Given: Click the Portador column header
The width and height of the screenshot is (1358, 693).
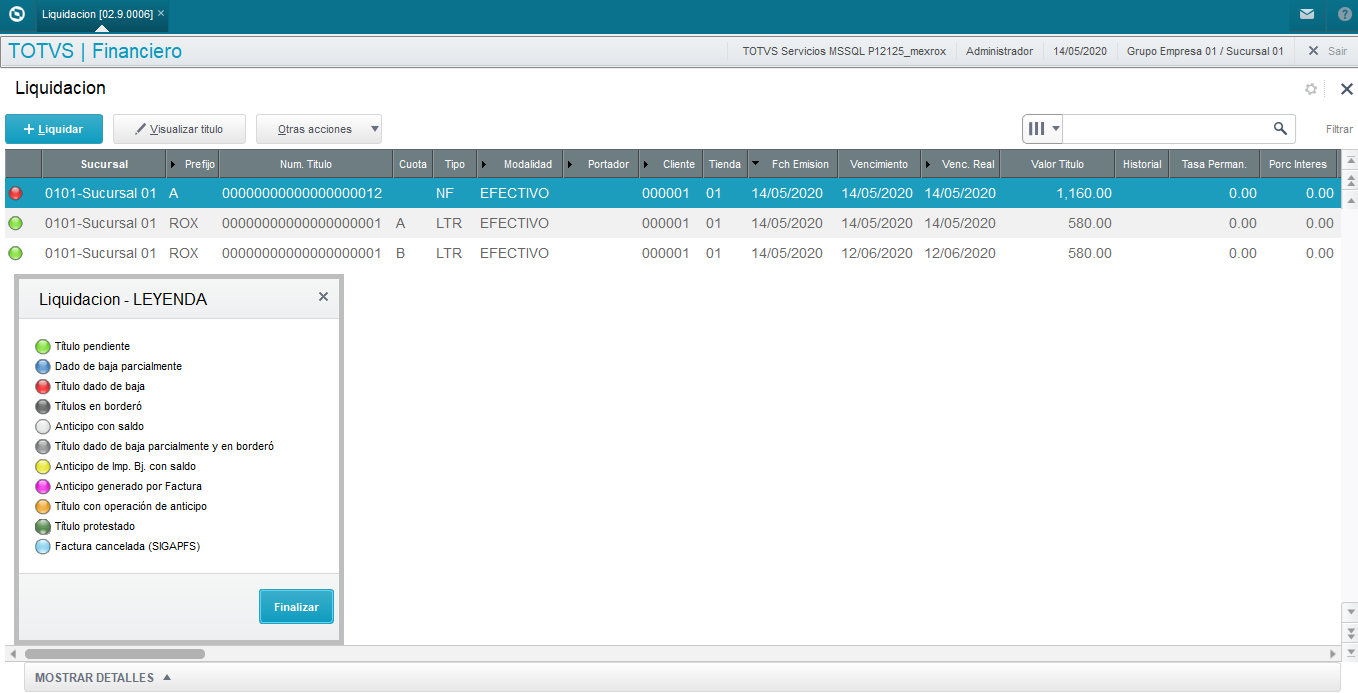Looking at the screenshot, I should [602, 164].
